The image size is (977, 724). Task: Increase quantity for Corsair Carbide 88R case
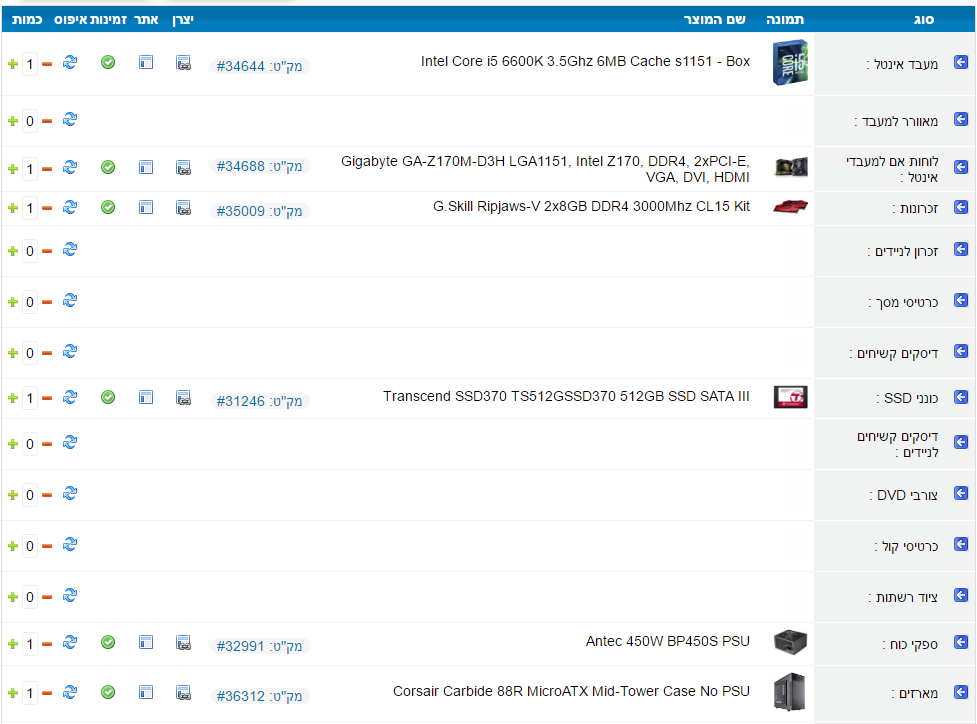(12, 693)
